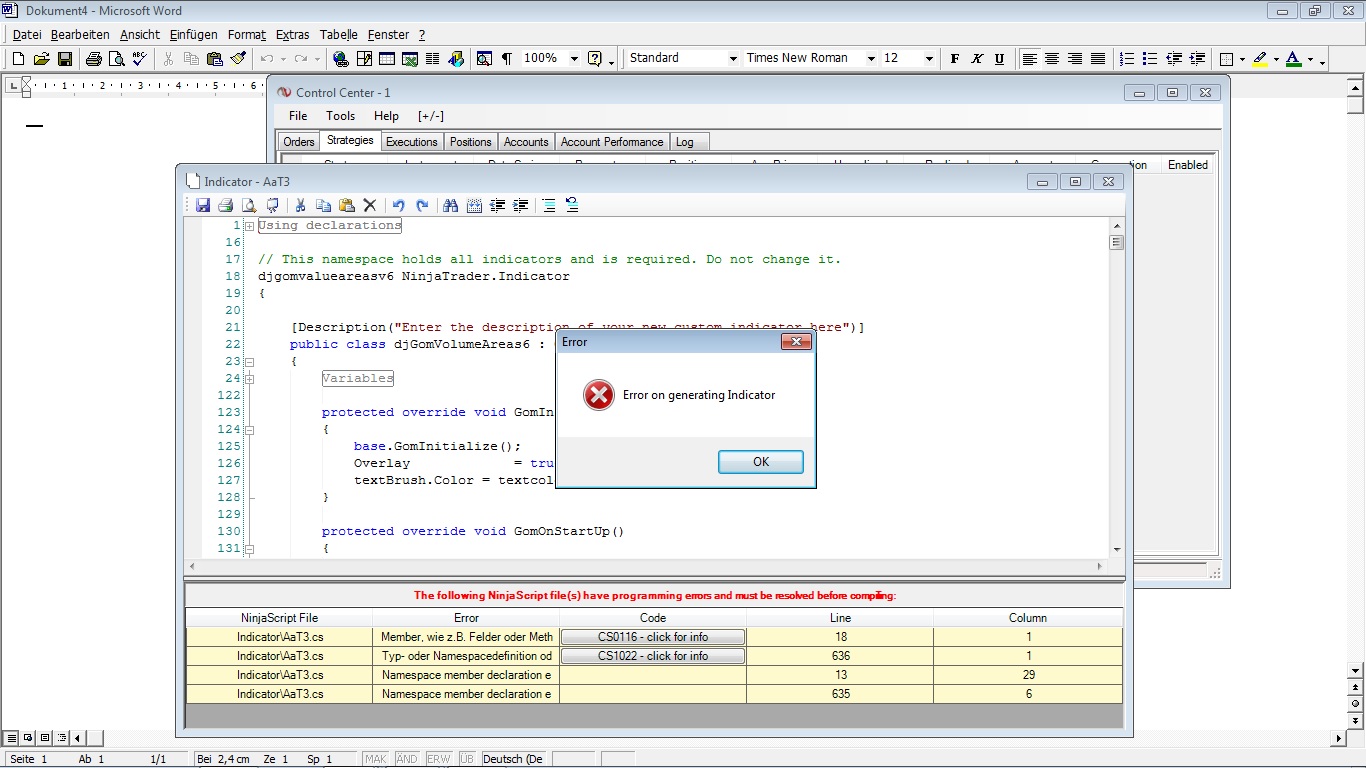Click CS0116 - click for info button
1366x768 pixels.
click(653, 637)
